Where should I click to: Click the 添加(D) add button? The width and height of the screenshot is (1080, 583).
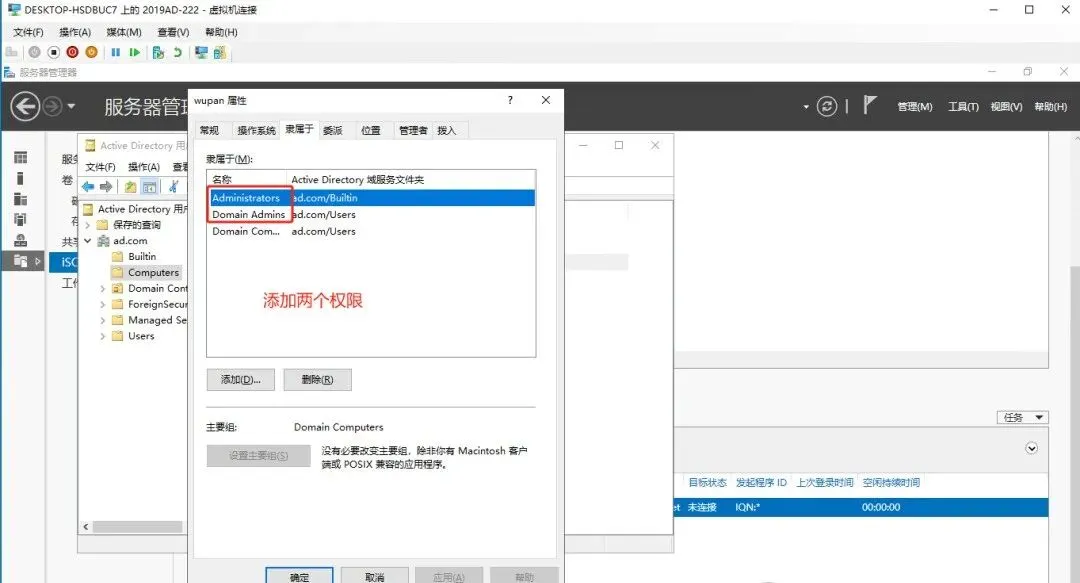click(240, 379)
